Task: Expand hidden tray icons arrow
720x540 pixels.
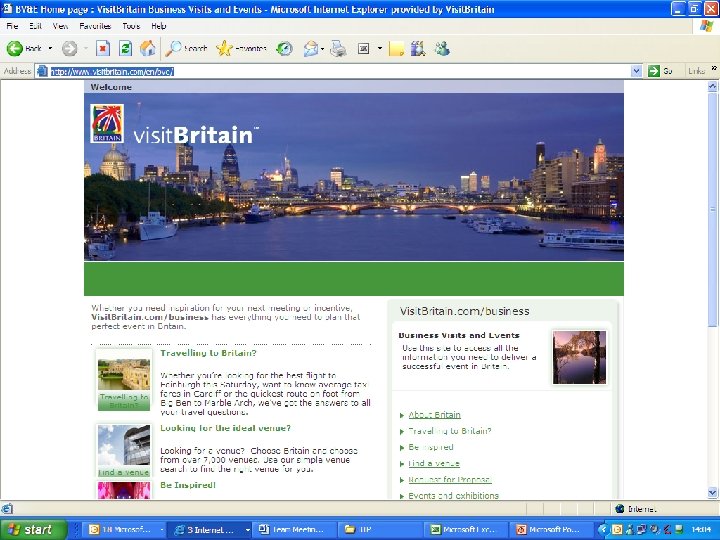Action: click(602, 529)
